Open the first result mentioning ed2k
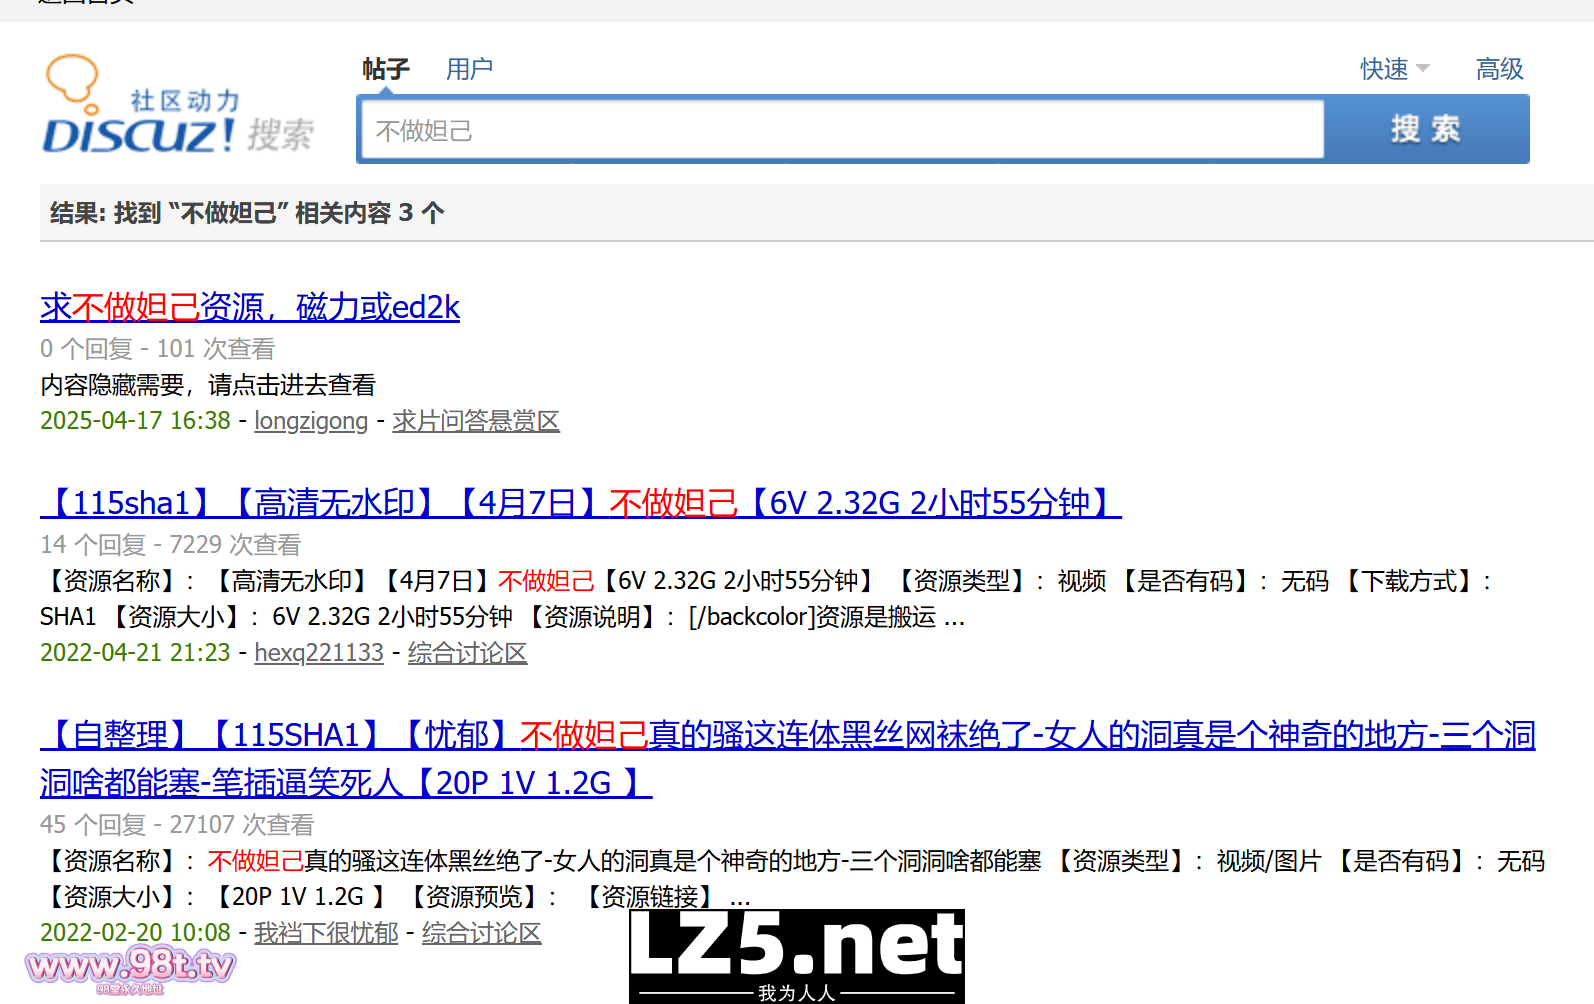Image resolution: width=1594 pixels, height=1004 pixels. [x=250, y=307]
